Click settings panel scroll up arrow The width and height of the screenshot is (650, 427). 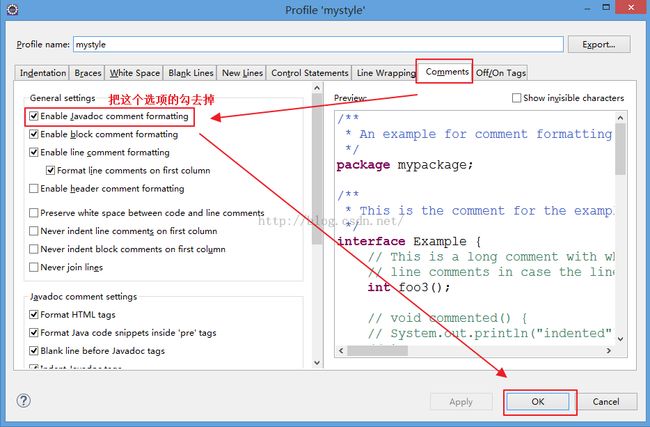[x=317, y=88]
